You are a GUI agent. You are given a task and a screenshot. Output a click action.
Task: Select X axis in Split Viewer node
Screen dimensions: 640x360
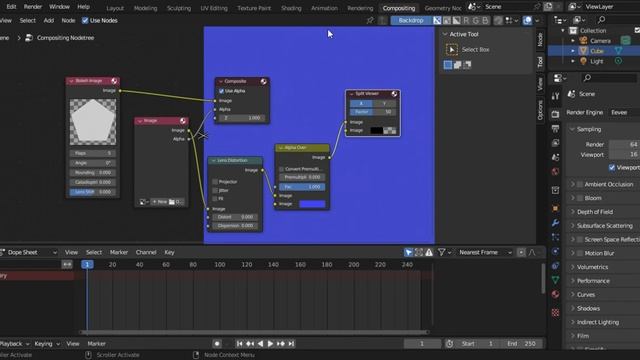[x=361, y=104]
